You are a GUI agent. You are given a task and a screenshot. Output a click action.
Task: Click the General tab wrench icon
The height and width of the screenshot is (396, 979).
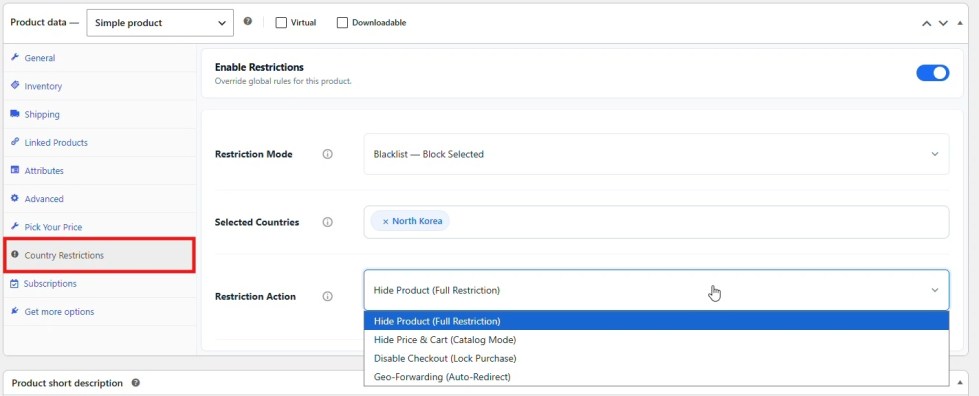(15, 57)
